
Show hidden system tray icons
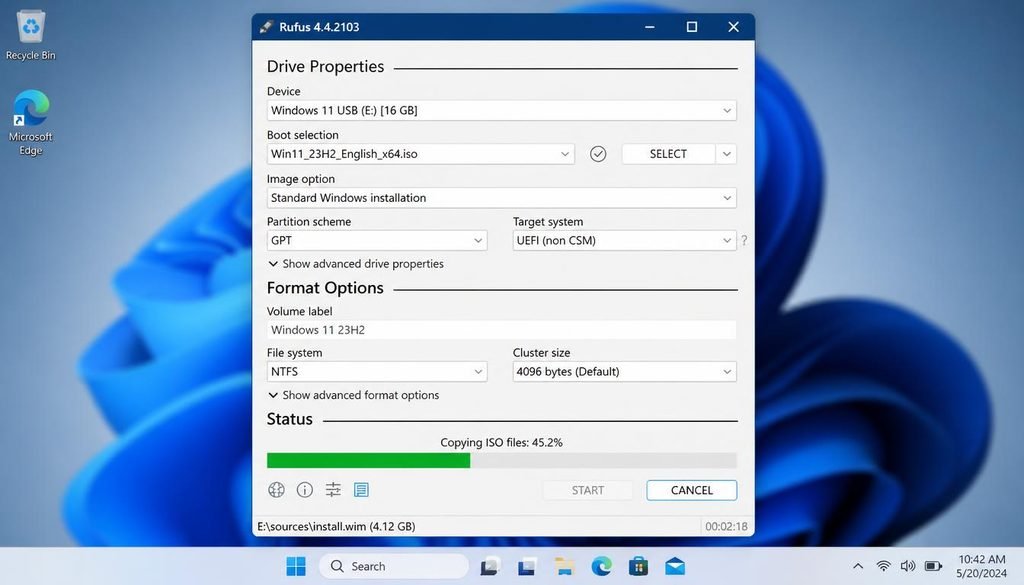[x=858, y=566]
